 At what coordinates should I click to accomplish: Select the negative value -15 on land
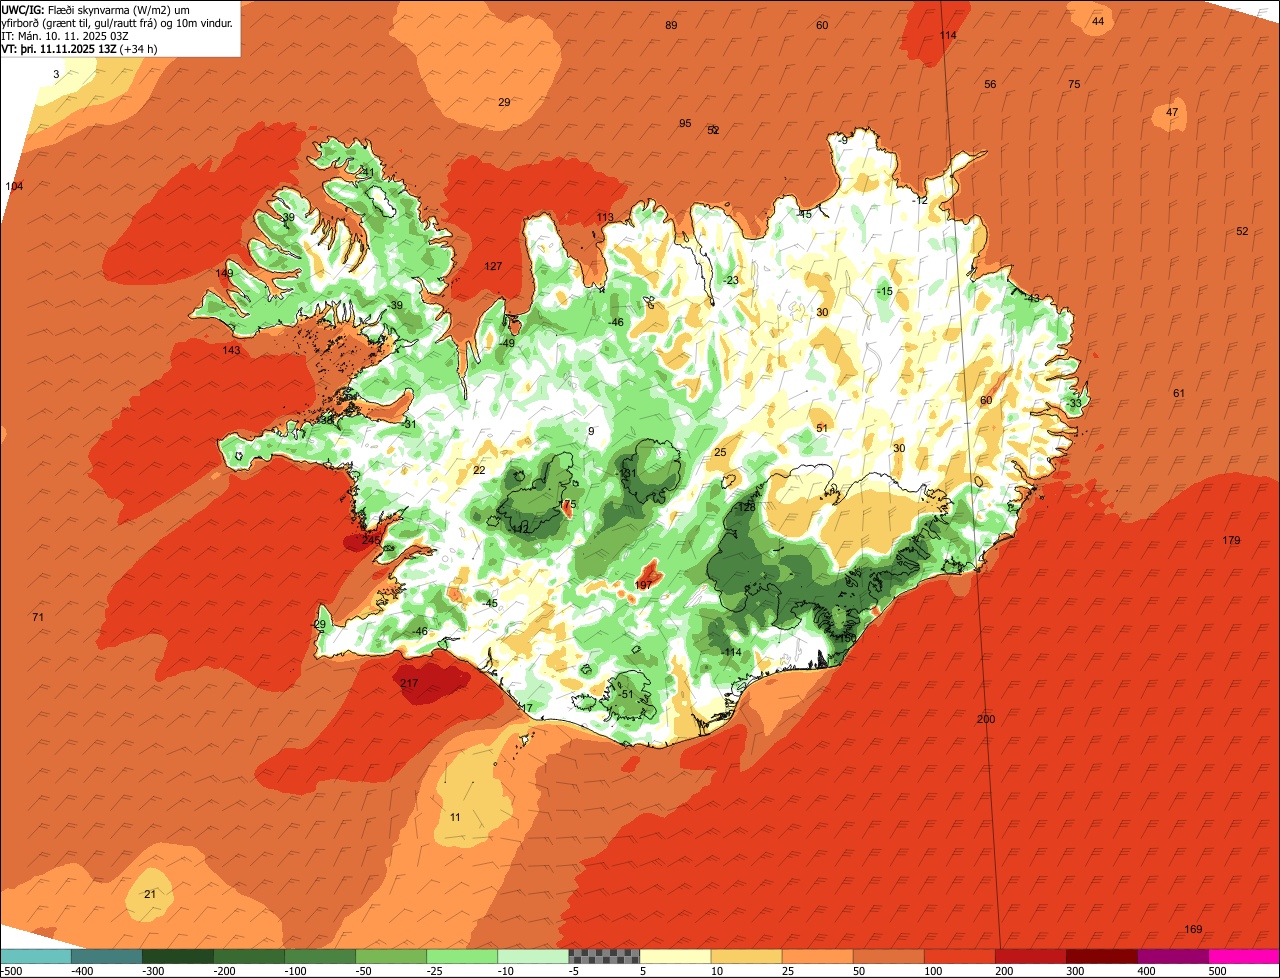[x=884, y=291]
